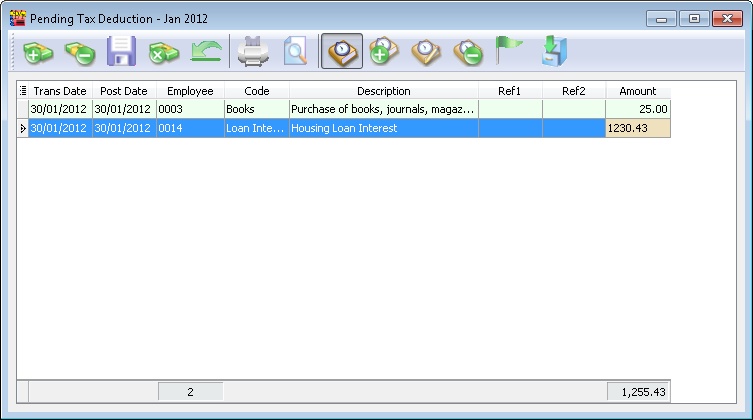Open print preview magnifier icon
753x420 pixels.
tap(295, 51)
